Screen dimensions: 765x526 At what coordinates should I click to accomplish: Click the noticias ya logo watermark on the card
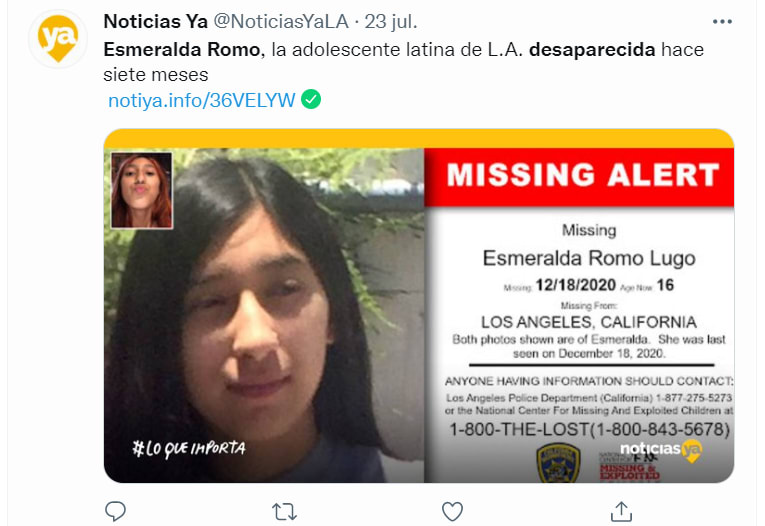[661, 449]
